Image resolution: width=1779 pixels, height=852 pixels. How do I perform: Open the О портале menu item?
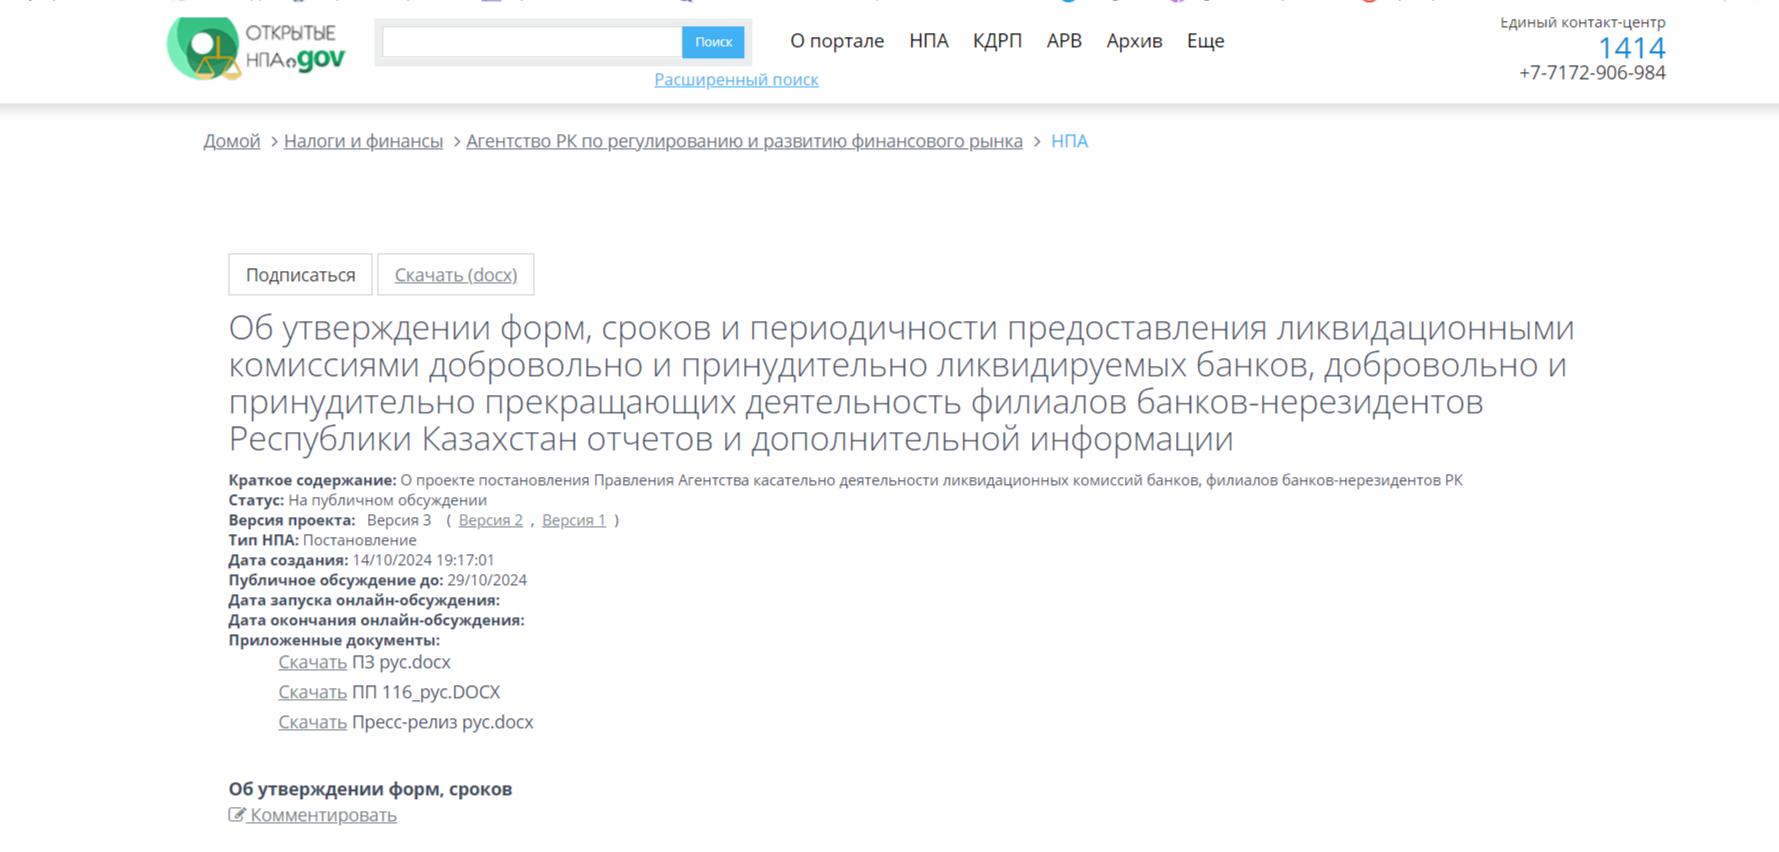[837, 41]
